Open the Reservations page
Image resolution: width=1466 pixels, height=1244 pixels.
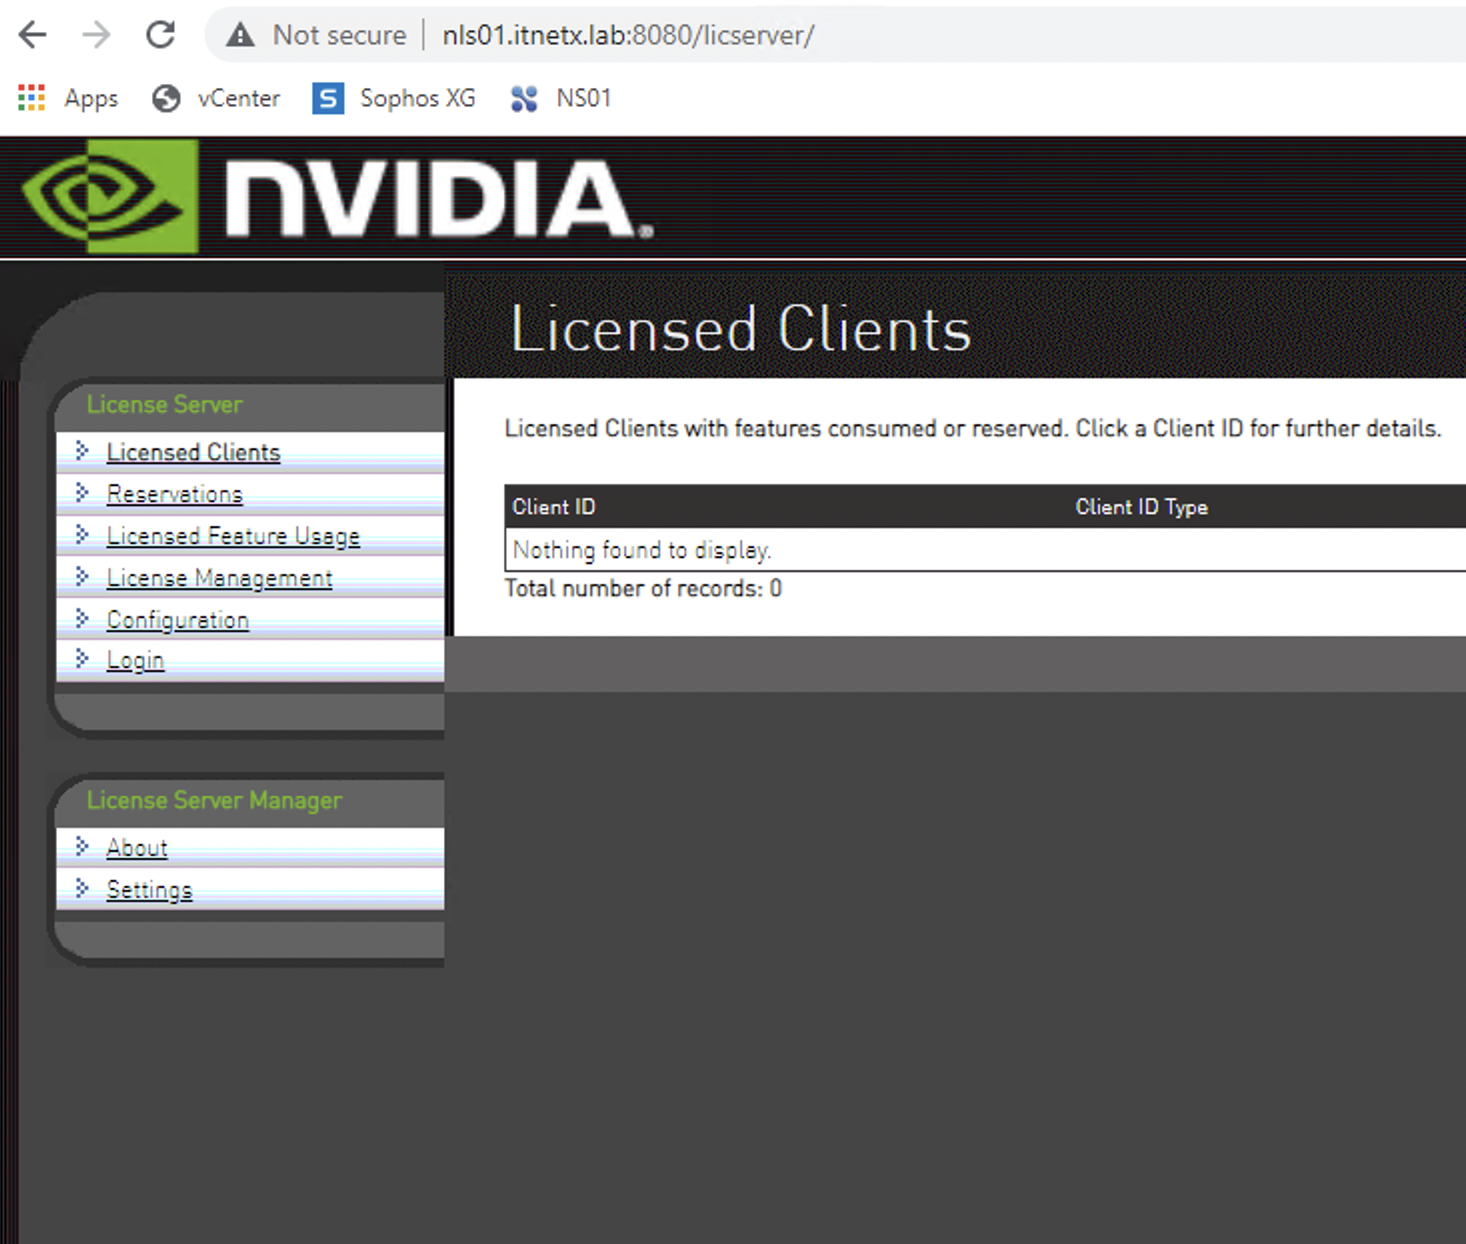point(174,494)
